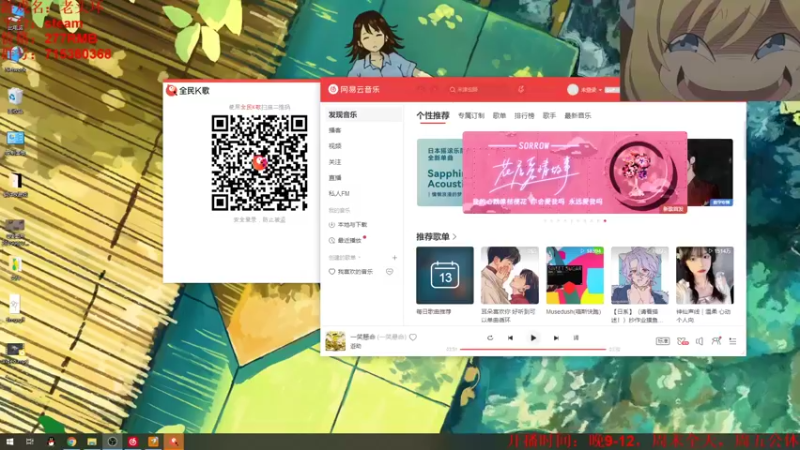
Task: Select the 排行榜 tab
Action: tap(524, 116)
